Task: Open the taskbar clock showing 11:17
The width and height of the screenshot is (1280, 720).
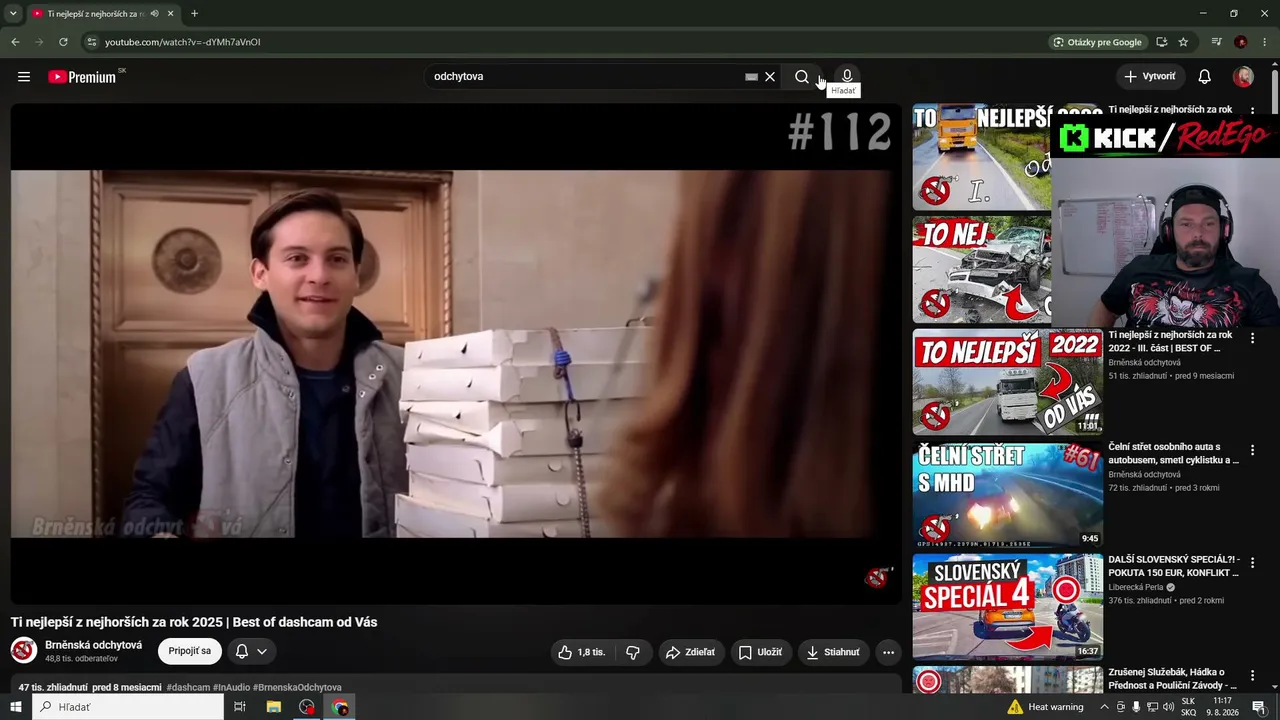Action: 1222,707
